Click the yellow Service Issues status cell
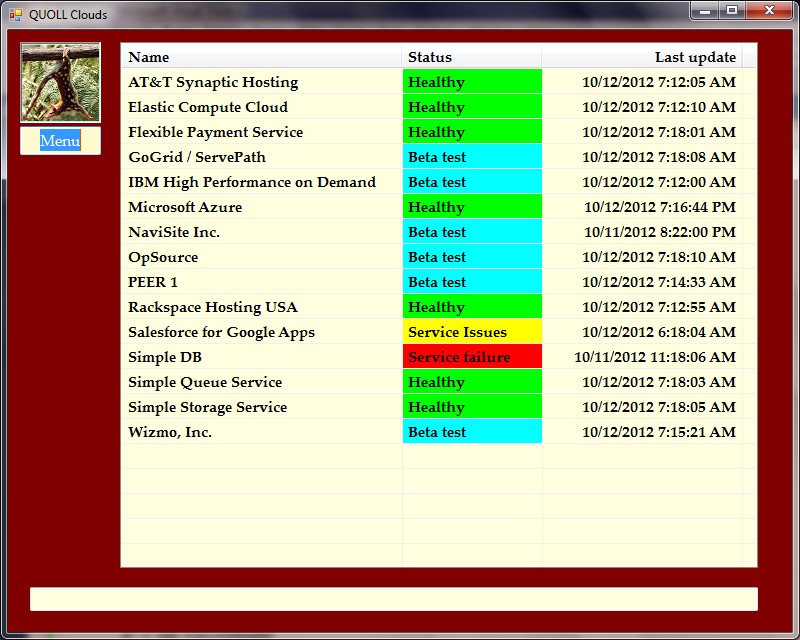Screen dimensions: 800x640 472,332
